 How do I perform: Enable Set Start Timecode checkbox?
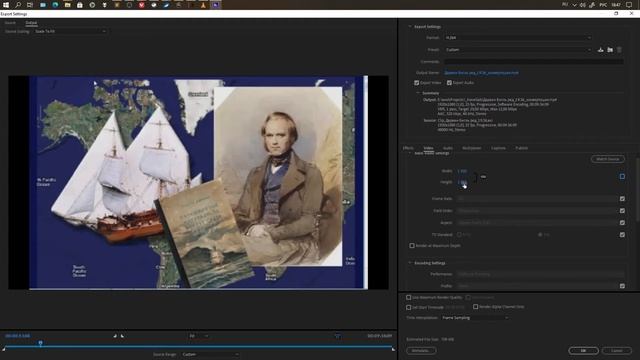(x=409, y=307)
